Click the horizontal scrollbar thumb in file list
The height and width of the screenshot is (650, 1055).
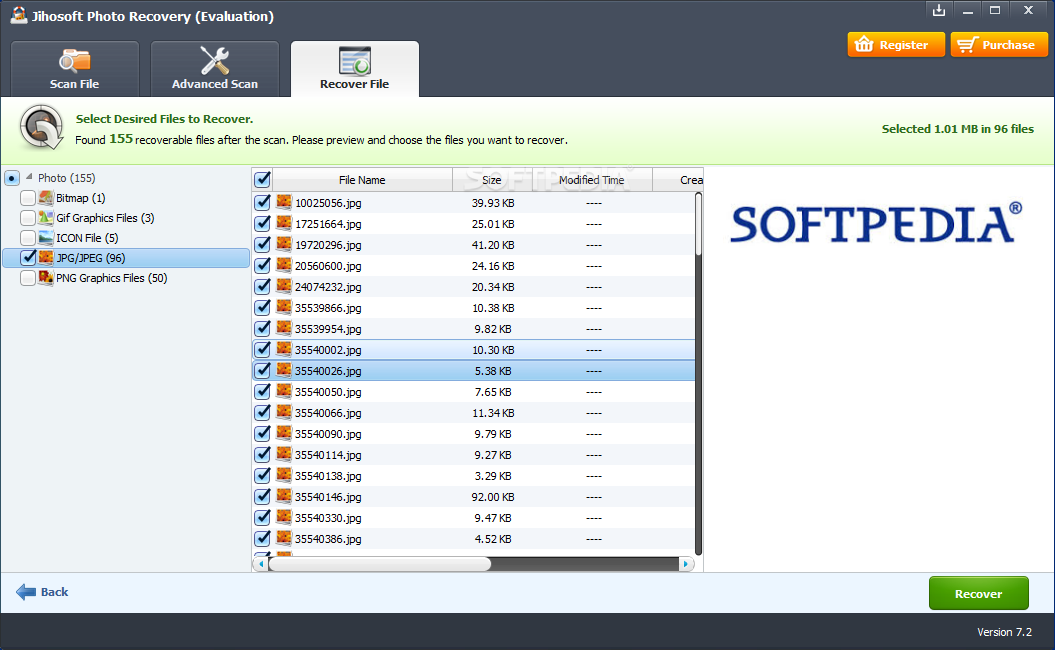[379, 564]
